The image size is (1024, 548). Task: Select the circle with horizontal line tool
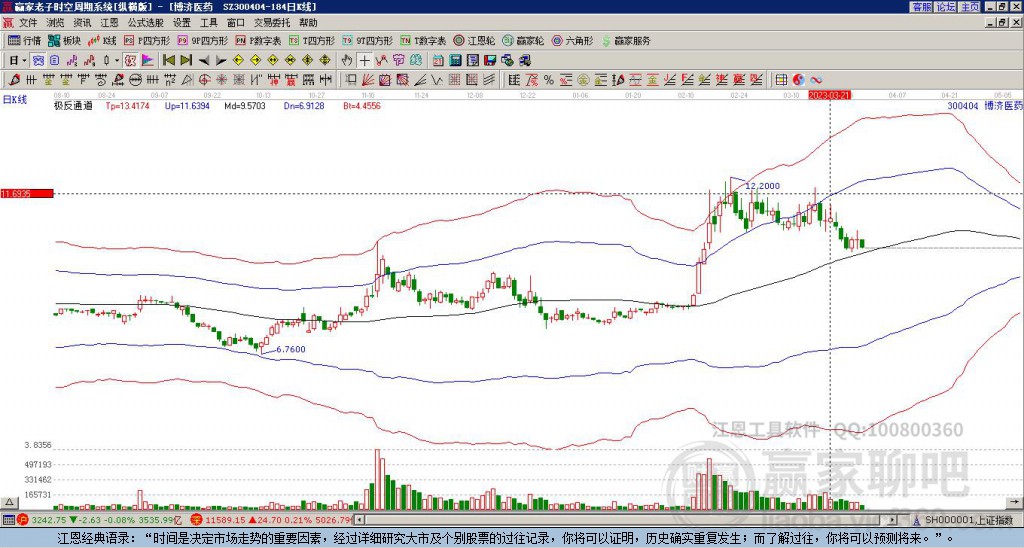(135, 80)
